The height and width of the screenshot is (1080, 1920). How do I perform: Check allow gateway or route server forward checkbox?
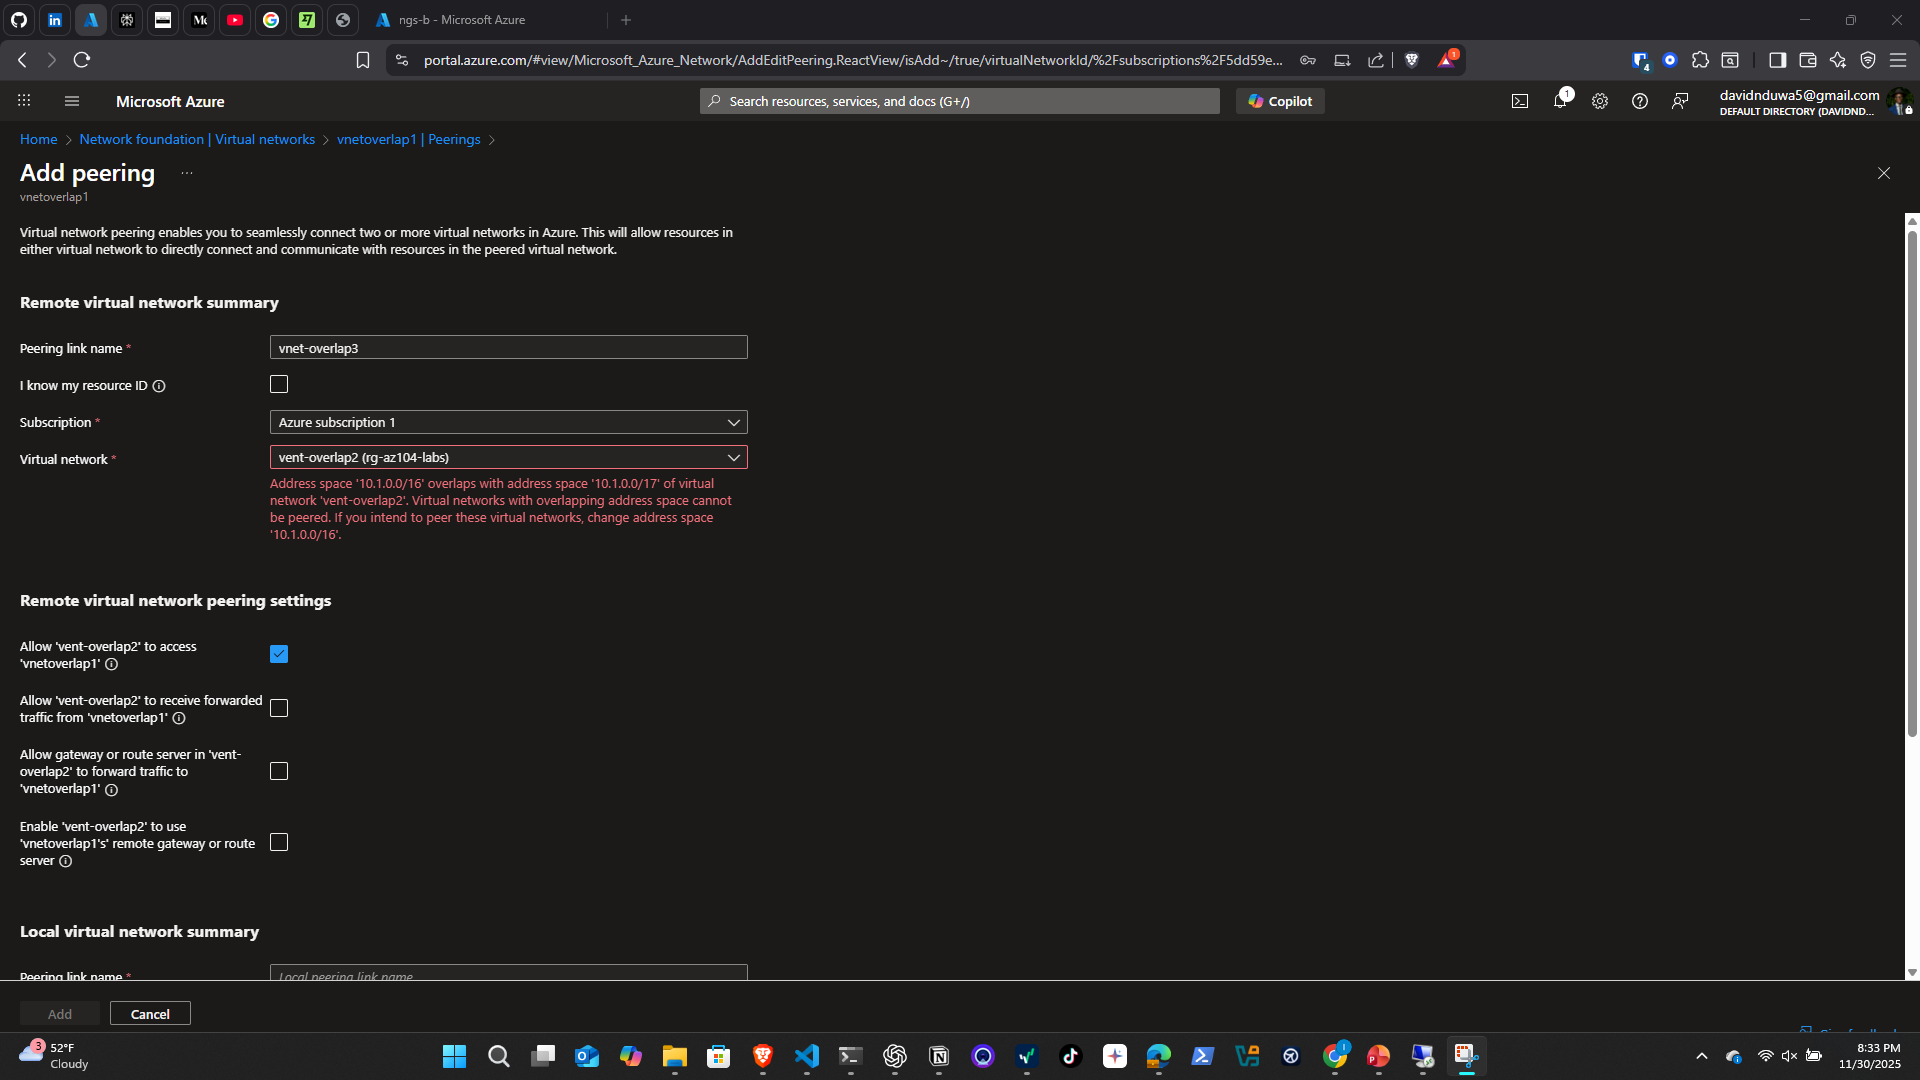click(279, 771)
